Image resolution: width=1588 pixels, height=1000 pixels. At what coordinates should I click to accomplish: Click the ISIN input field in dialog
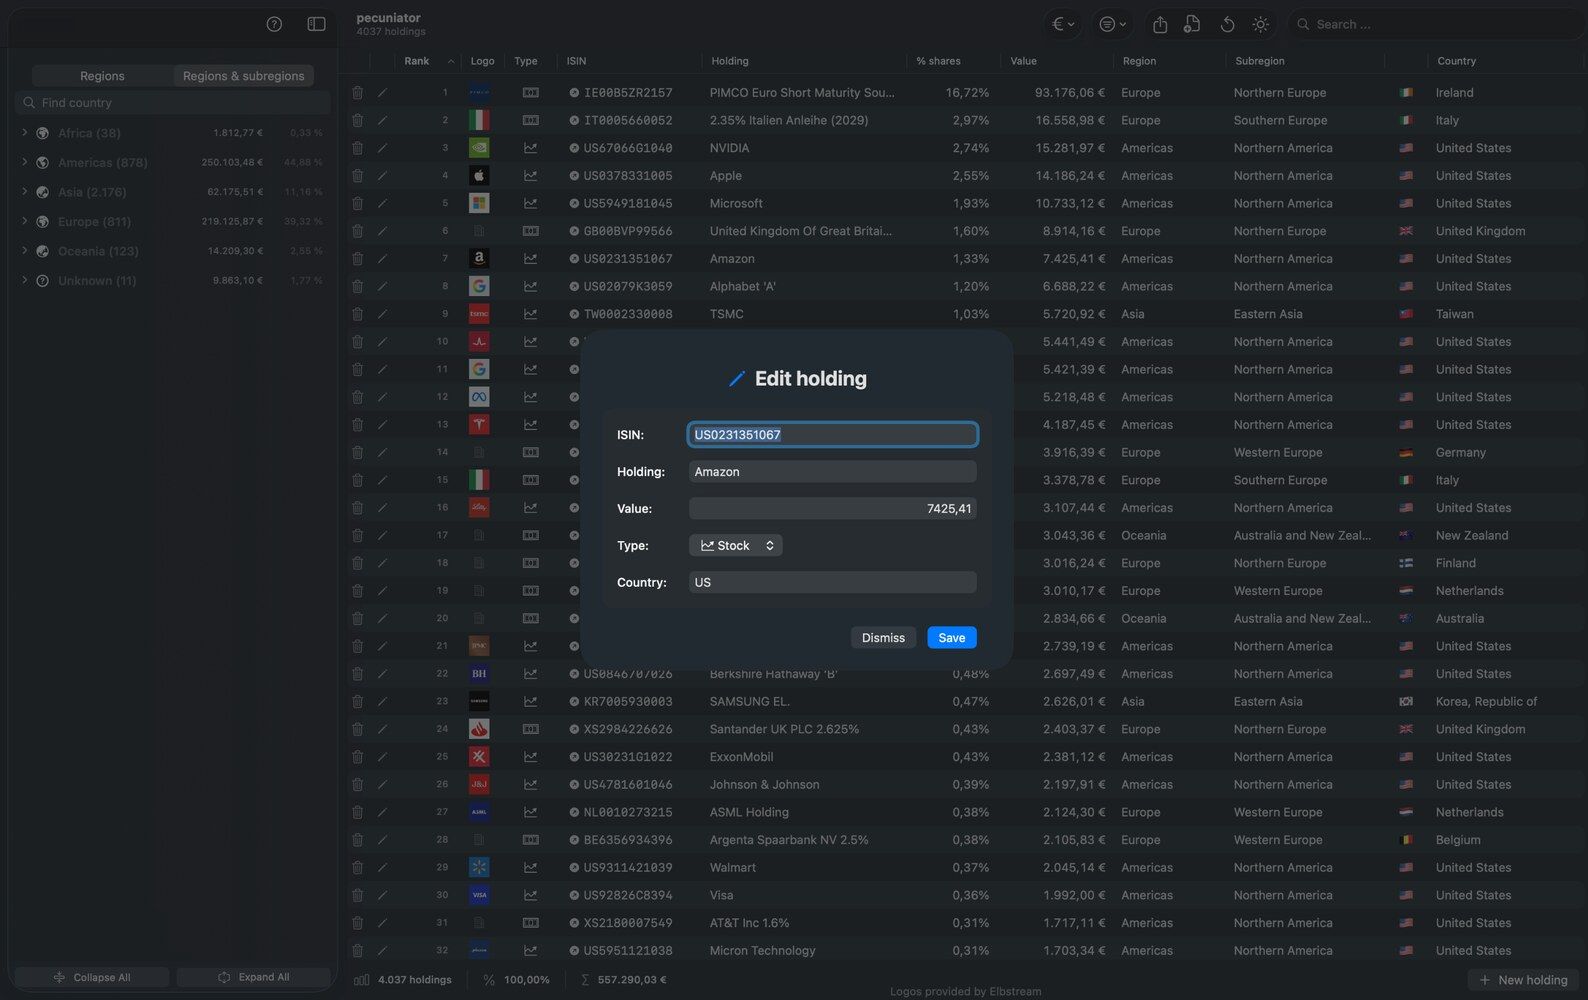832,435
